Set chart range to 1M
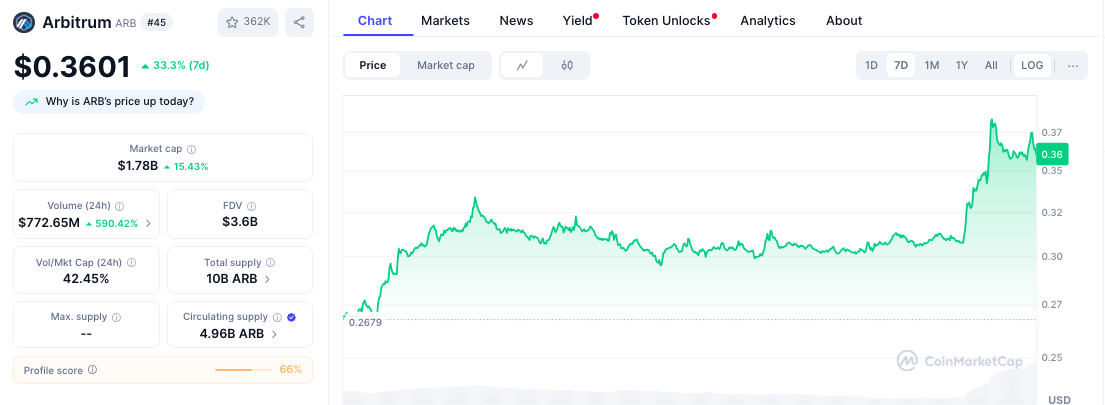 click(932, 66)
